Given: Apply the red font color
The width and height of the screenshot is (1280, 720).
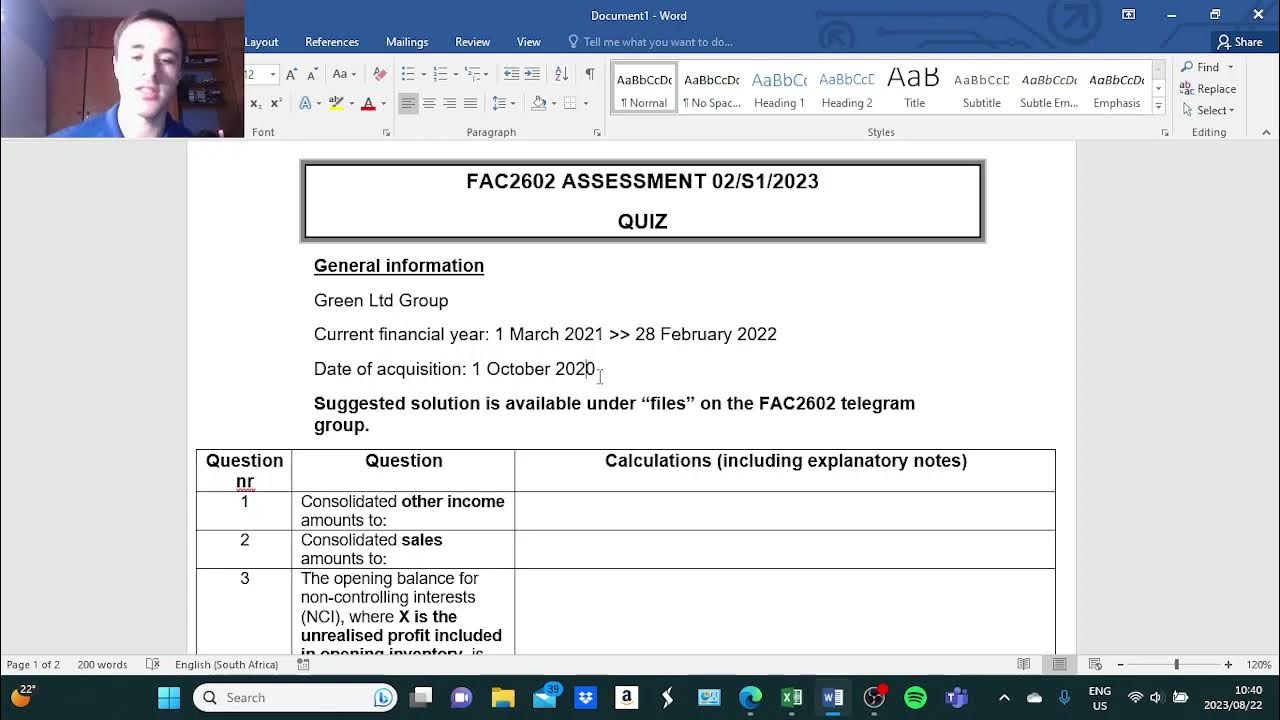Looking at the screenshot, I should pyautogui.click(x=368, y=103).
